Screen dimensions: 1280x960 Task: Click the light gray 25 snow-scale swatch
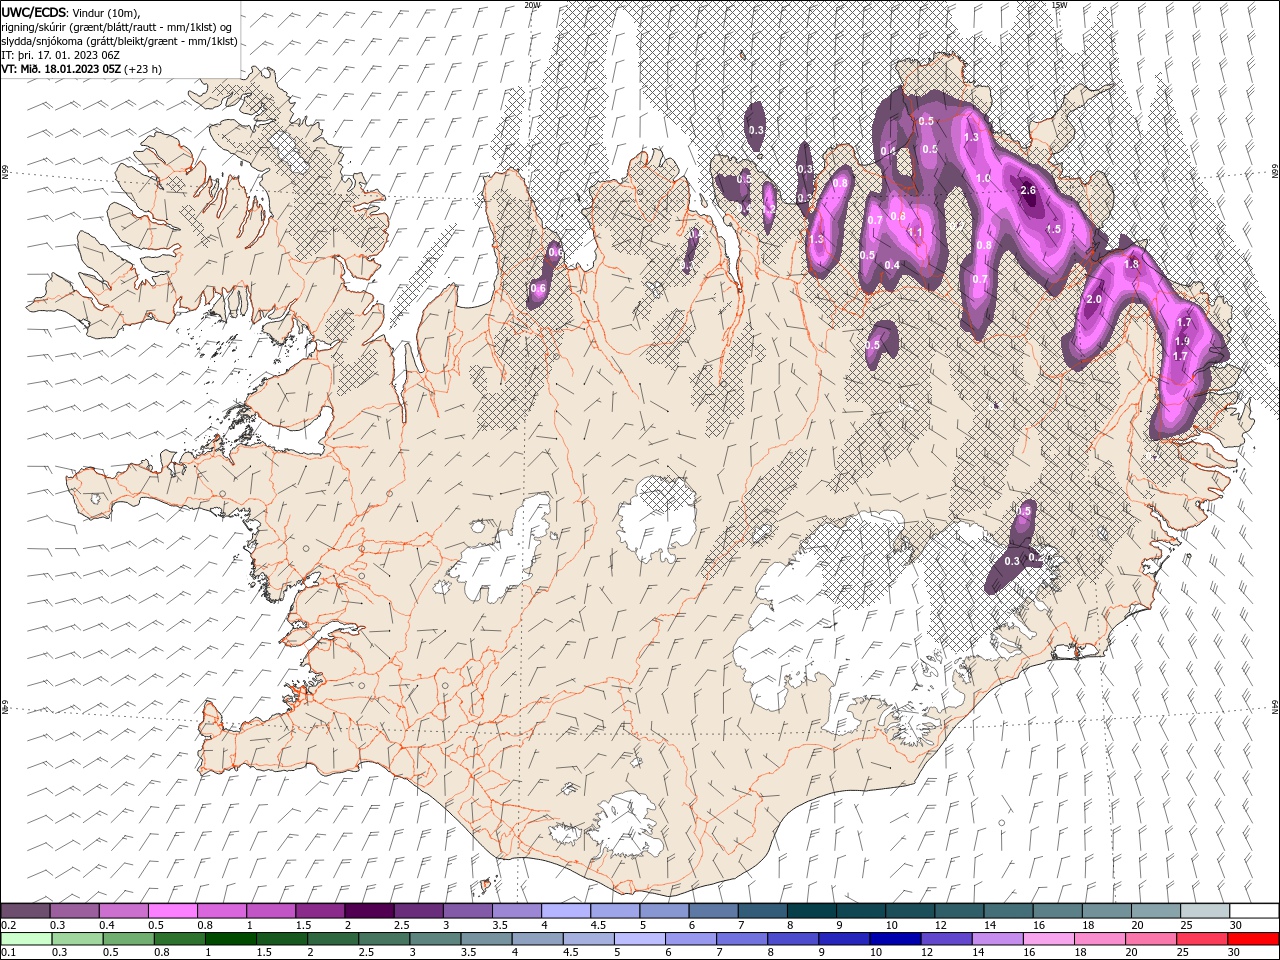point(1203,911)
